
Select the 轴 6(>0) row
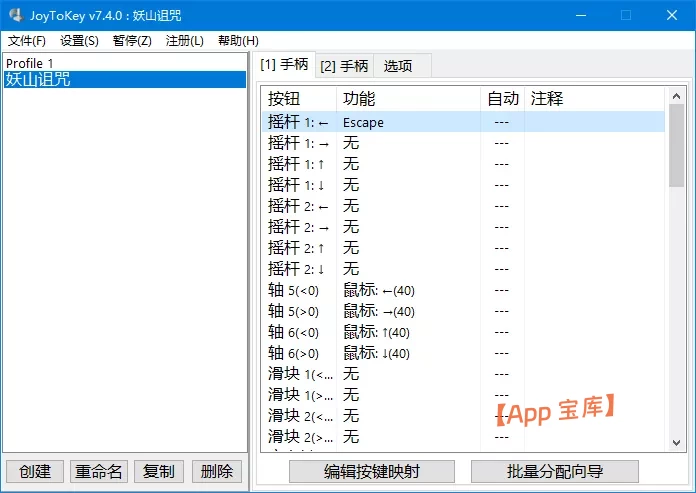pyautogui.click(x=463, y=353)
